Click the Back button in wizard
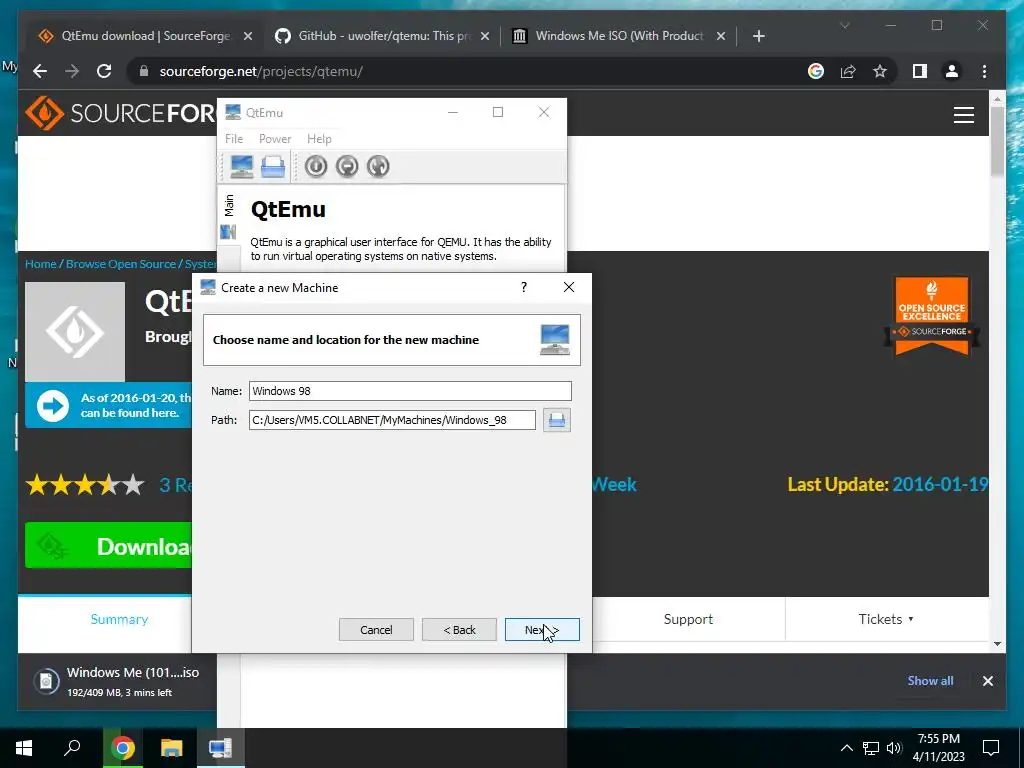 click(x=459, y=630)
